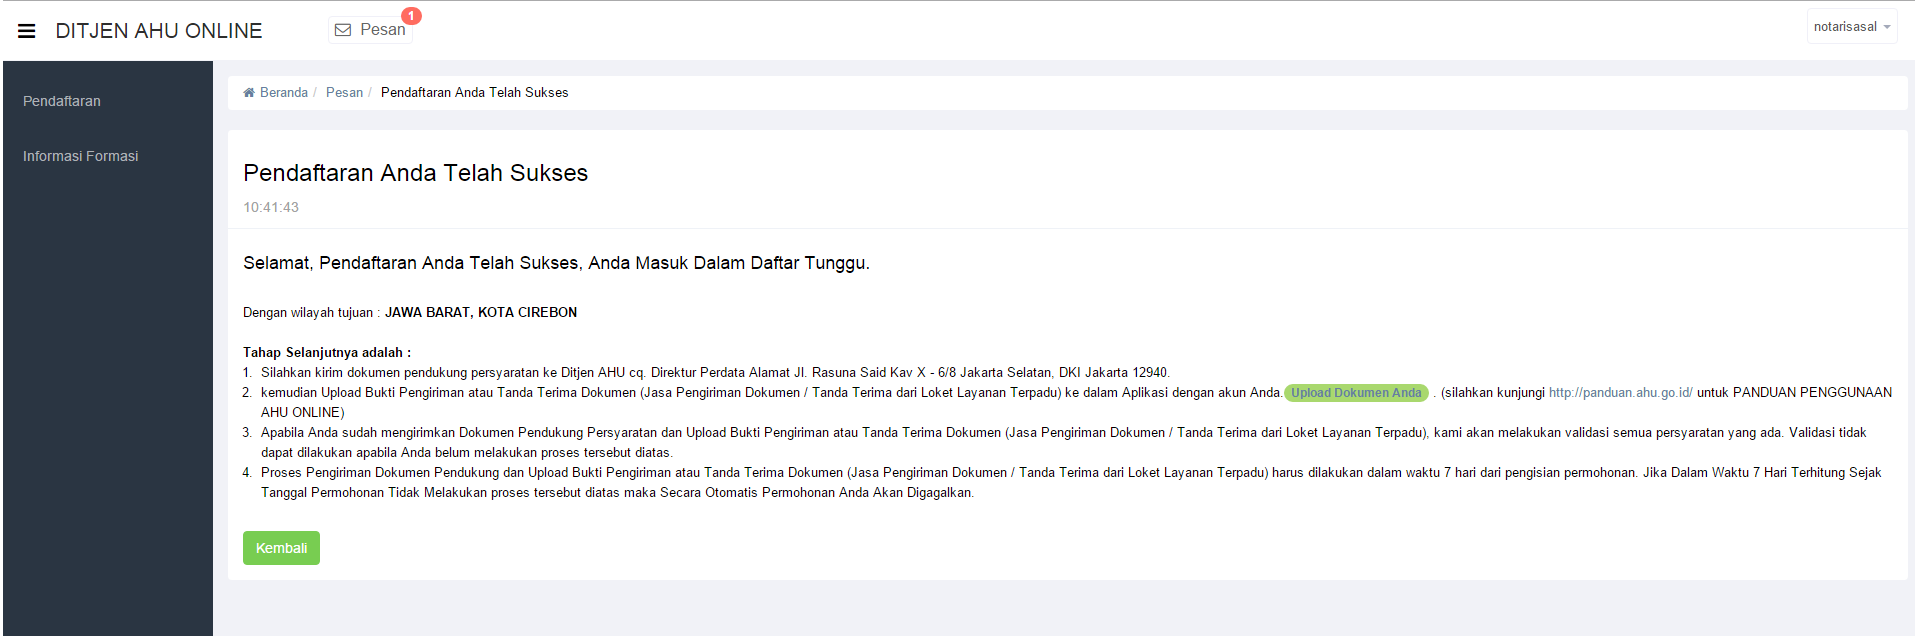The height and width of the screenshot is (636, 1915).
Task: Click the green Kembali button
Action: point(281,548)
